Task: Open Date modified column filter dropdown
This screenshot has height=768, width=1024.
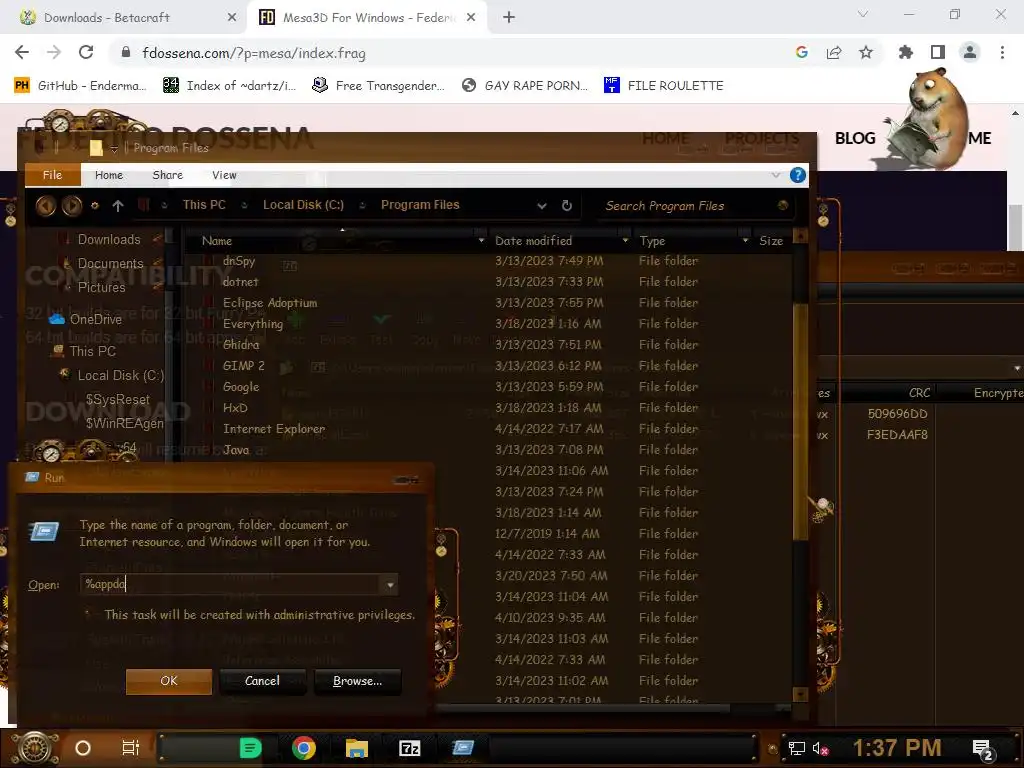Action: point(625,241)
